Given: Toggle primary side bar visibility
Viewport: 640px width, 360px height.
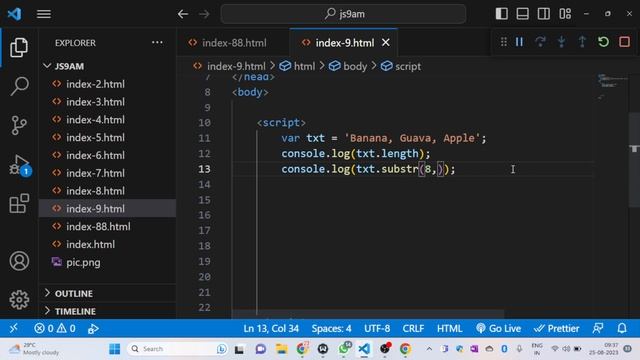Looking at the screenshot, I should pyautogui.click(x=502, y=14).
